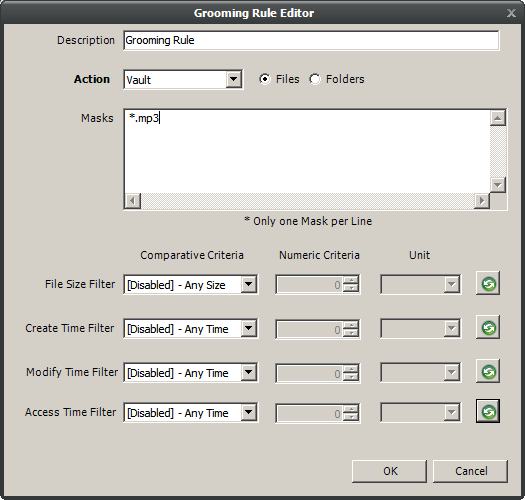
Task: Click into the Description text field
Action: pos(311,41)
